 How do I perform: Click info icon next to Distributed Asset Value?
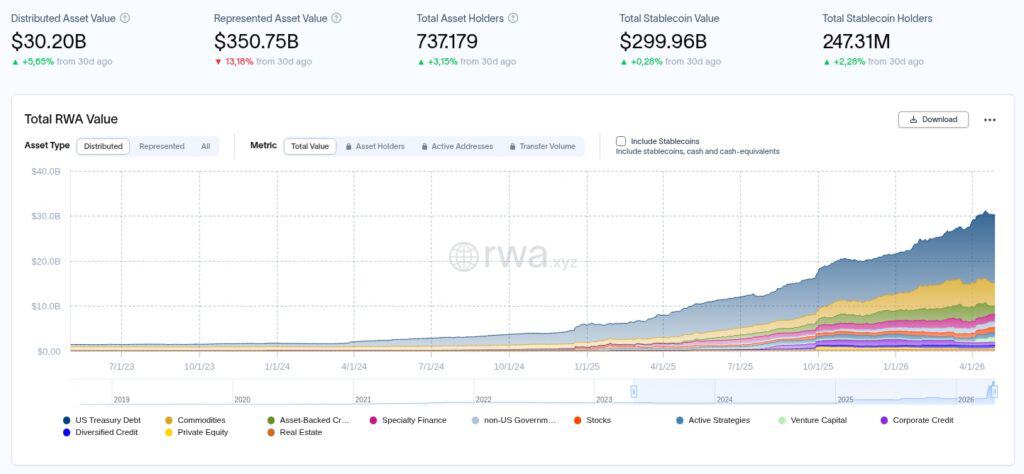(x=125, y=18)
